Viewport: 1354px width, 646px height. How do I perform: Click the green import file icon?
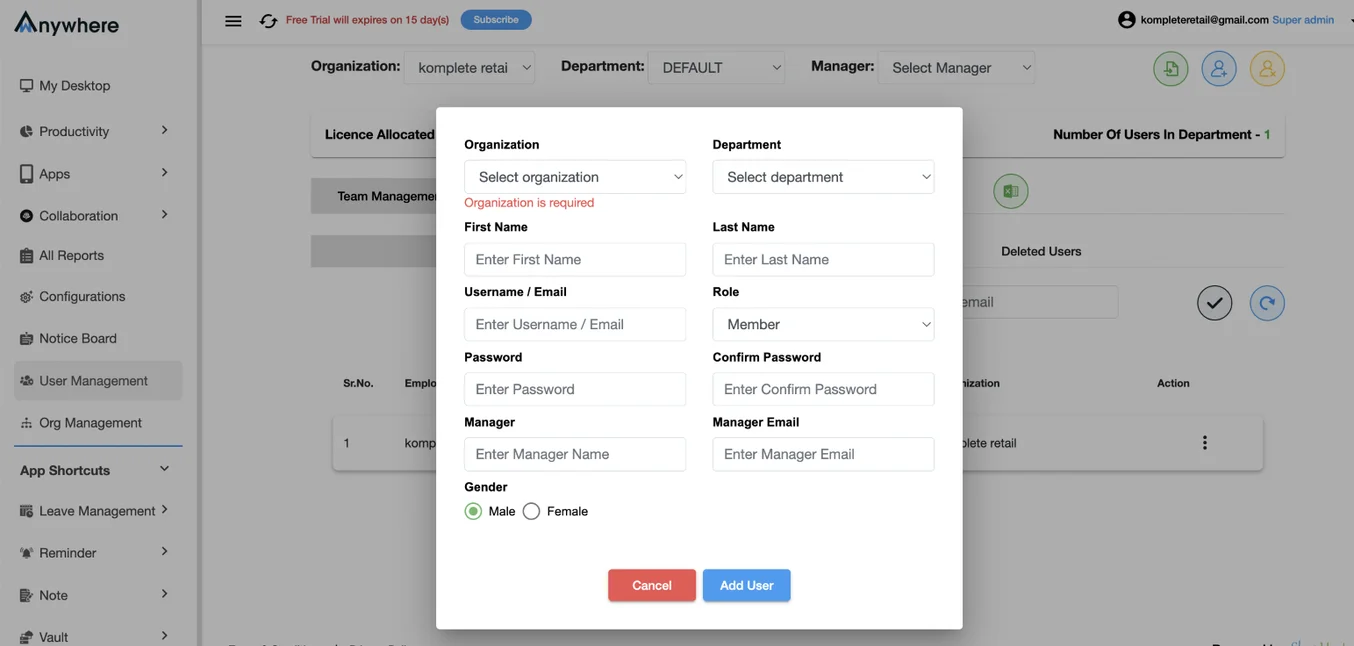[x=1171, y=69]
